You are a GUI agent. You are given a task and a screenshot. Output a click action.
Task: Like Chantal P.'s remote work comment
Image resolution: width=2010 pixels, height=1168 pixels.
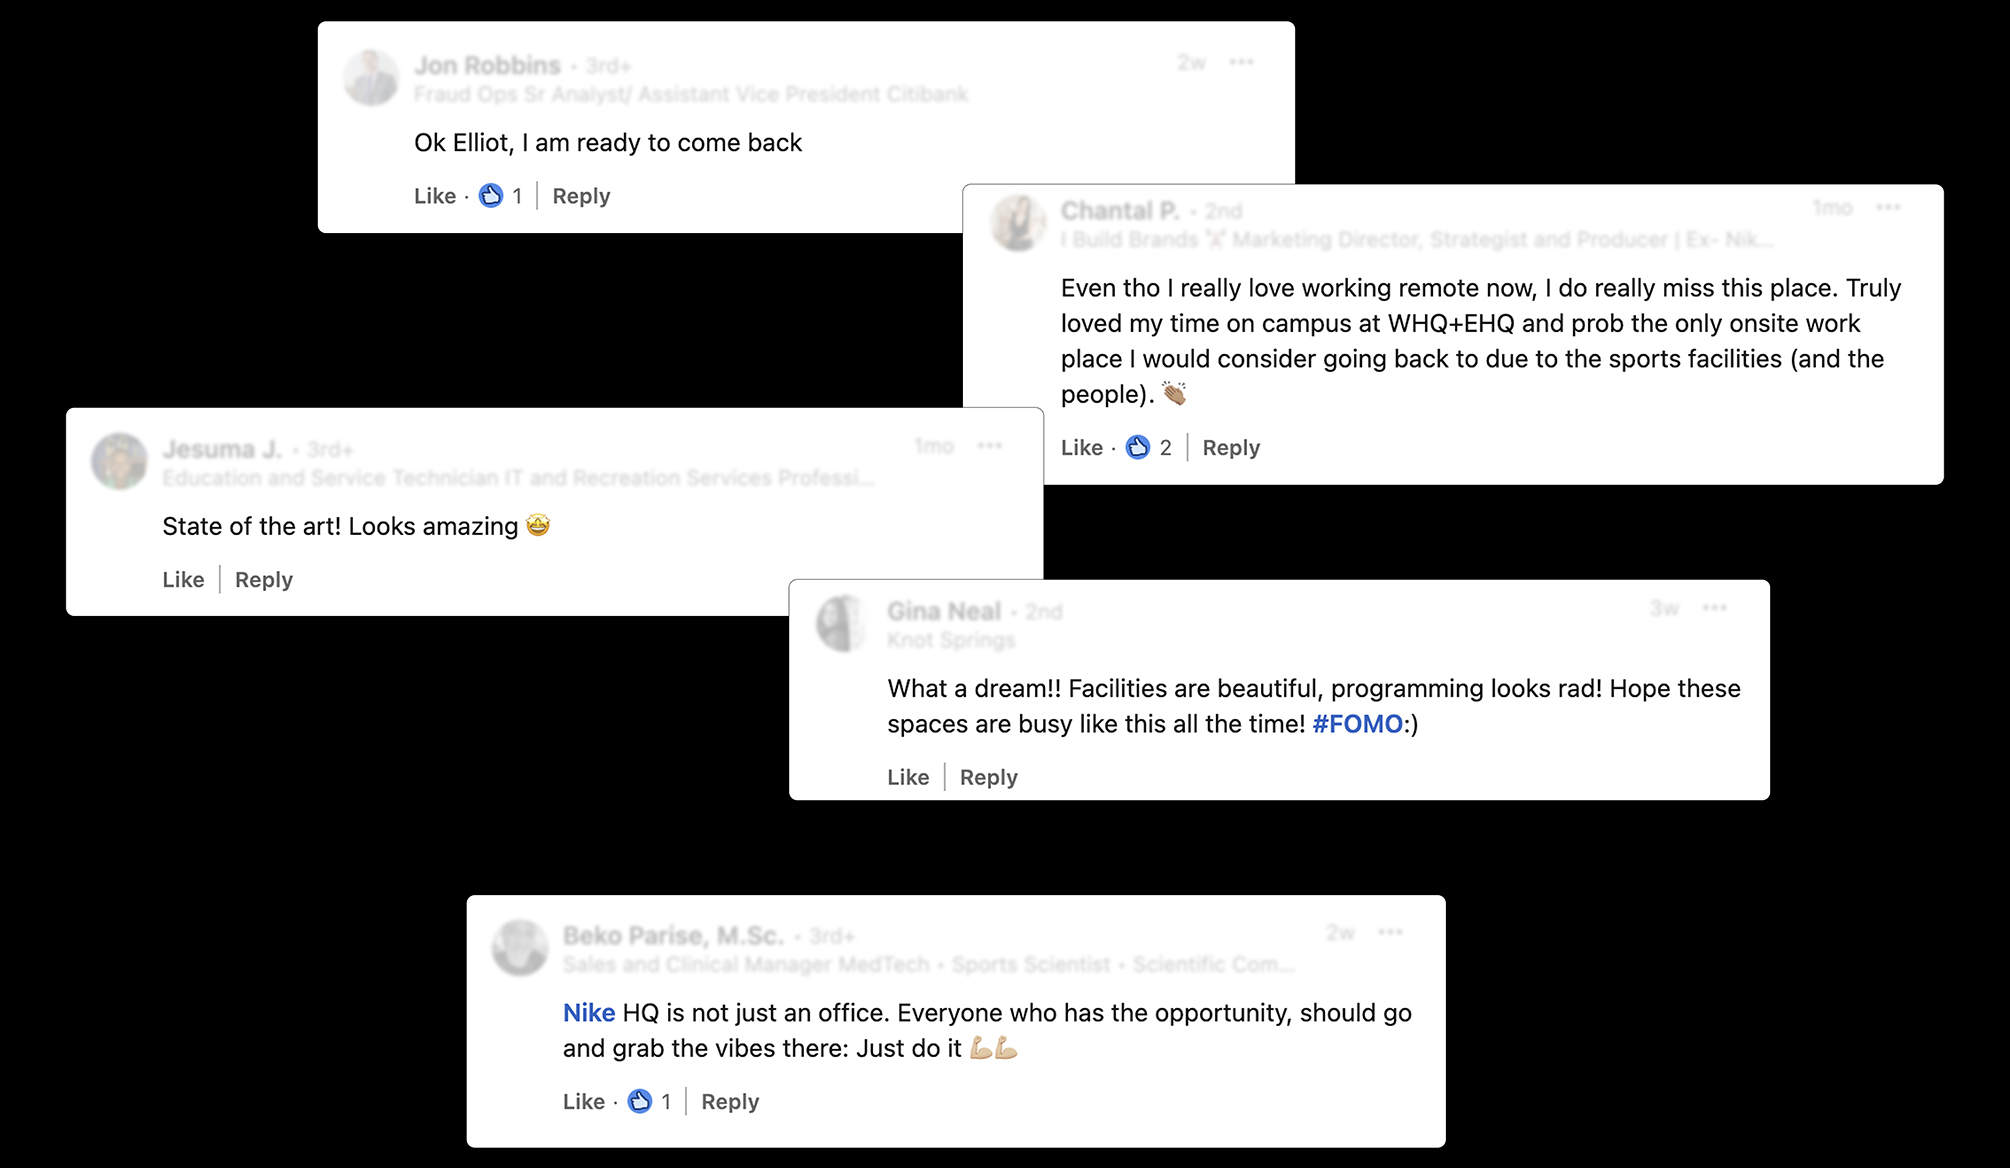[x=1082, y=448]
